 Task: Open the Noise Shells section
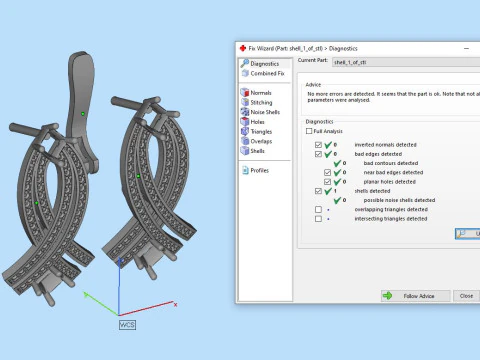click(x=265, y=112)
